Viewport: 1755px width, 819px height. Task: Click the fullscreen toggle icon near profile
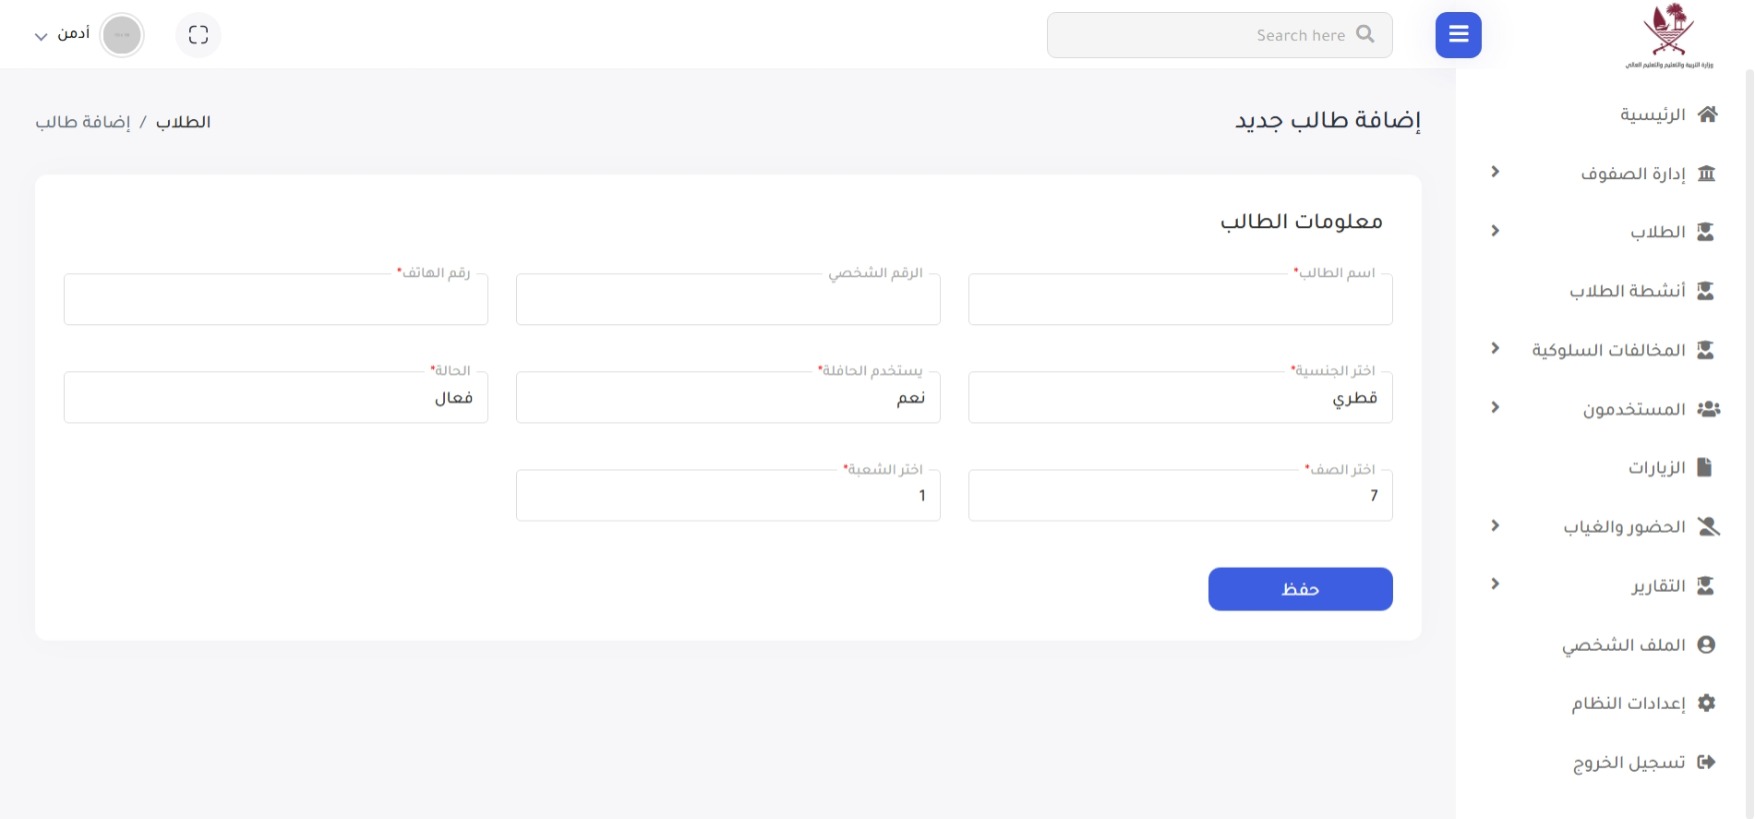tap(198, 34)
